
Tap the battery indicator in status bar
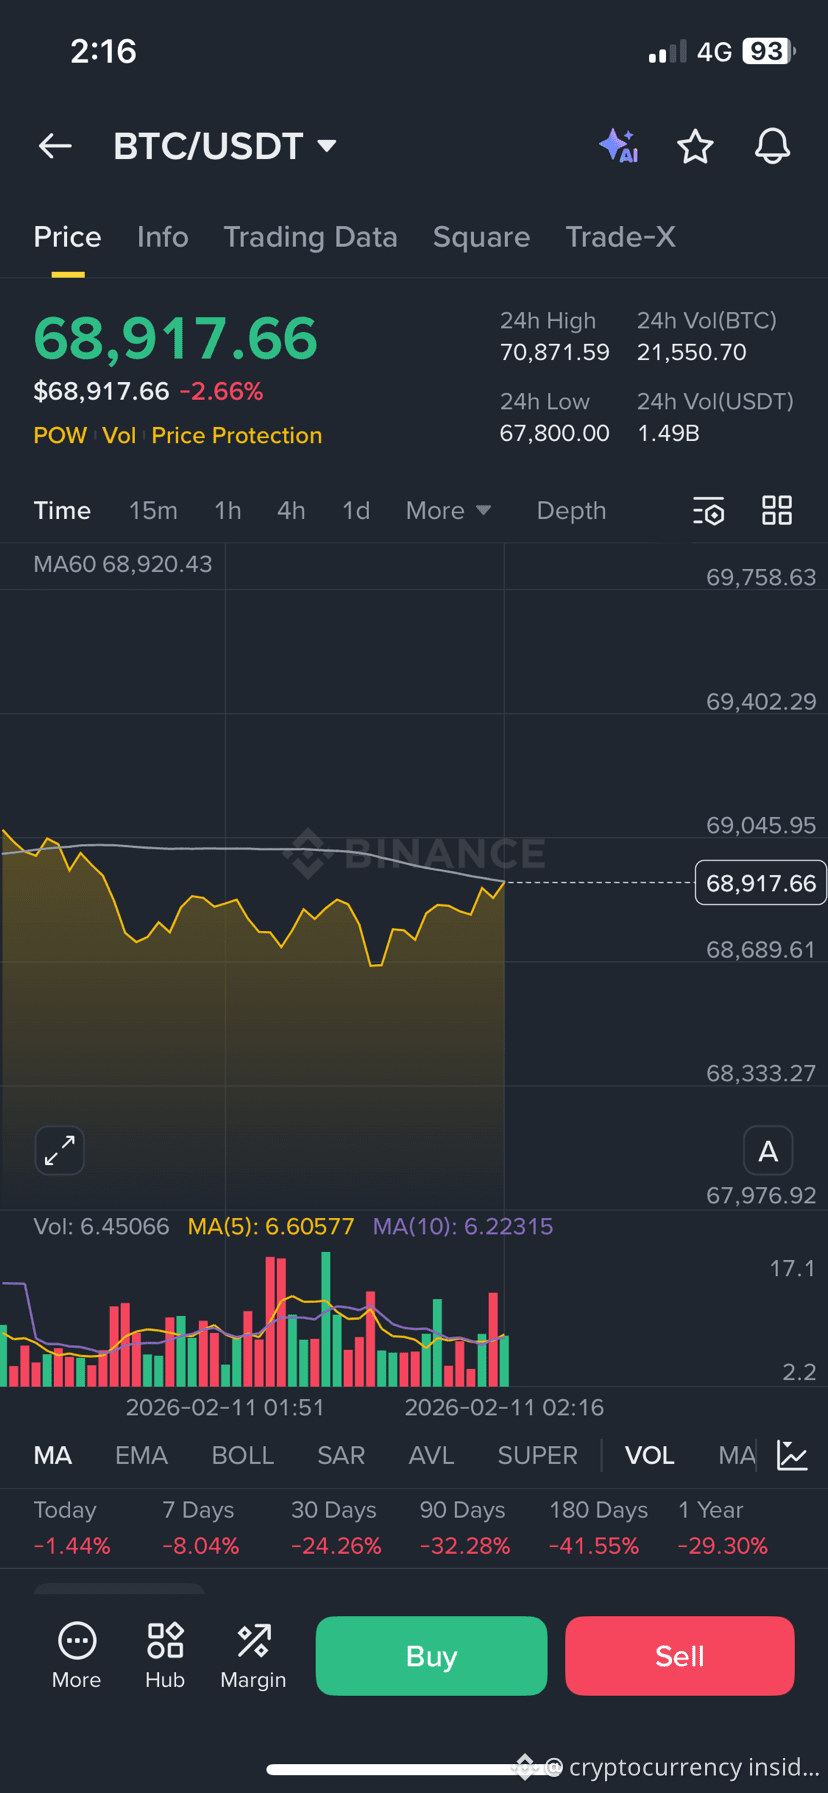coord(768,51)
